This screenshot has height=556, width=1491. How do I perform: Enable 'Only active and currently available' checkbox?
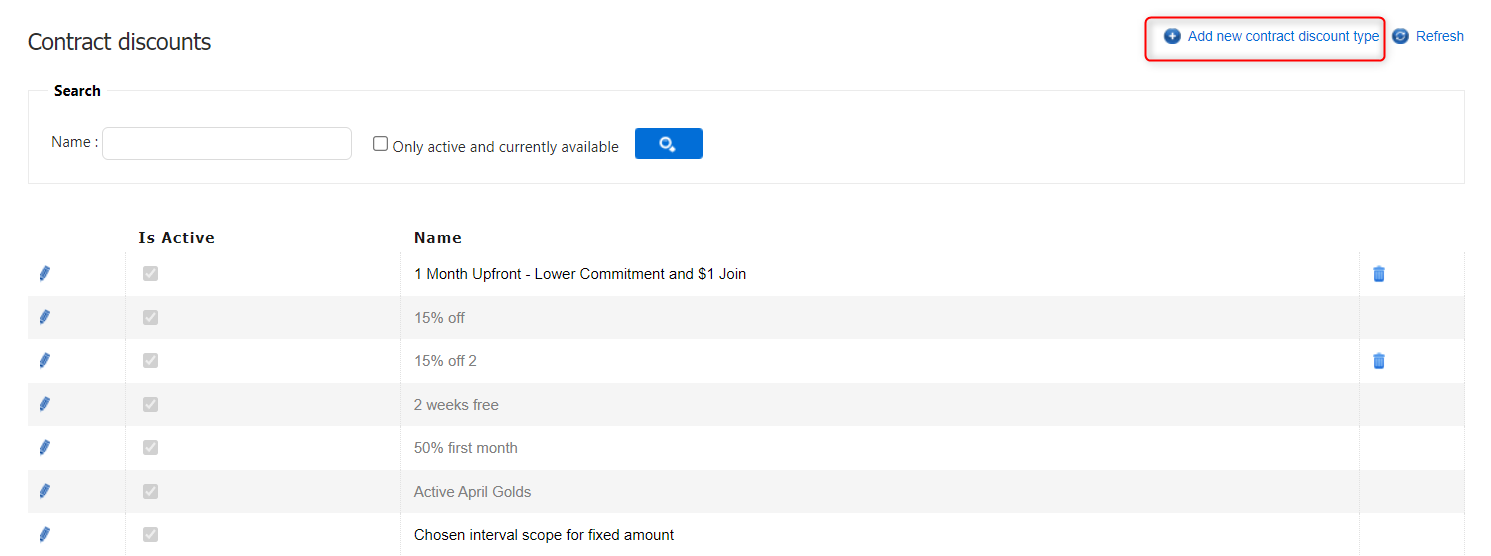click(381, 144)
